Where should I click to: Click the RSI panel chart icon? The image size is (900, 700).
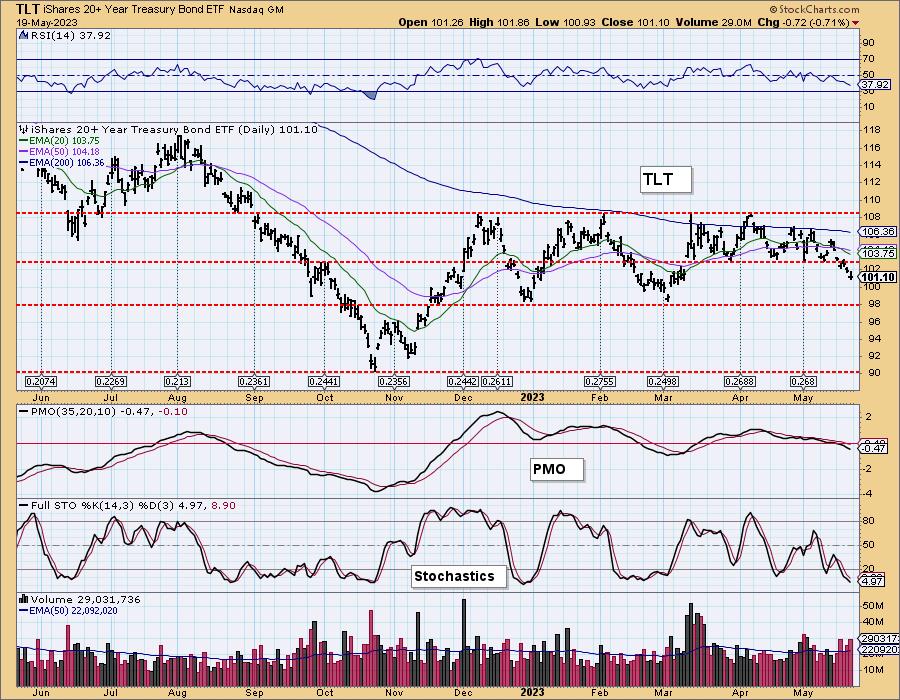[24, 35]
